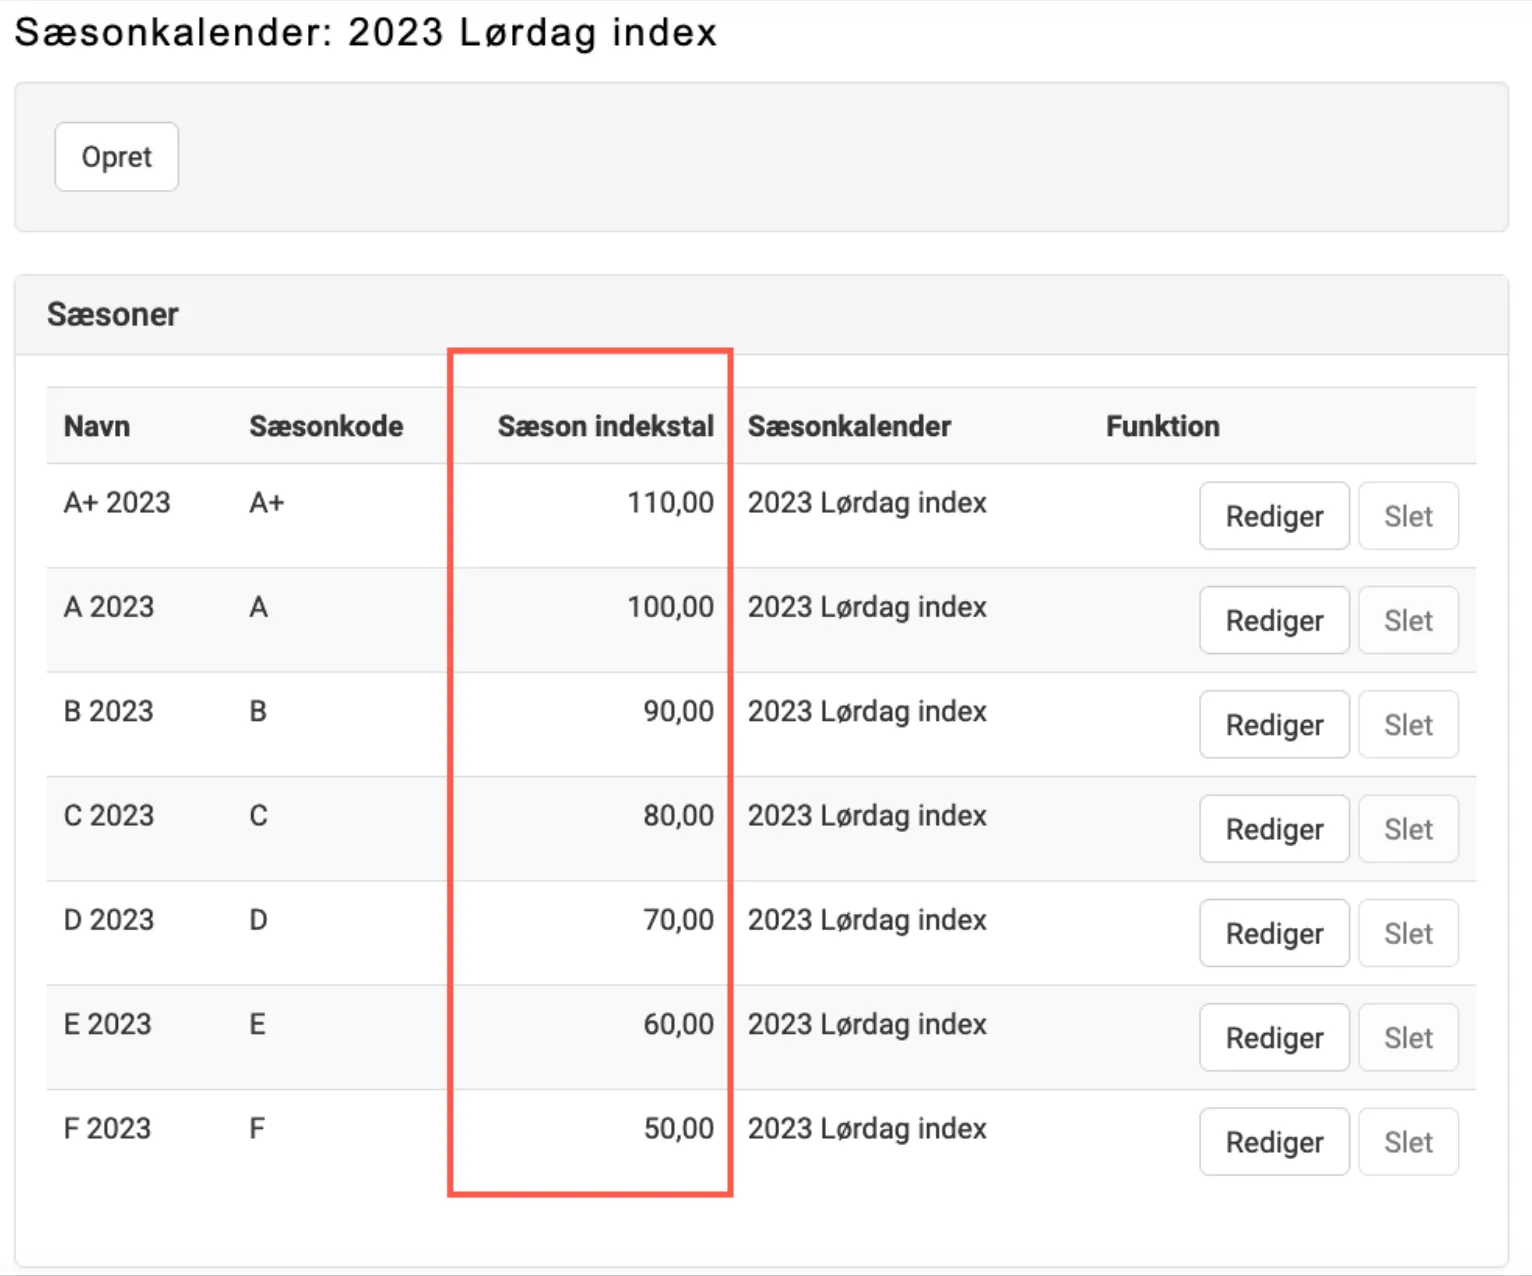1532x1276 pixels.
Task: Click Rediger for A 2023
Action: point(1274,620)
